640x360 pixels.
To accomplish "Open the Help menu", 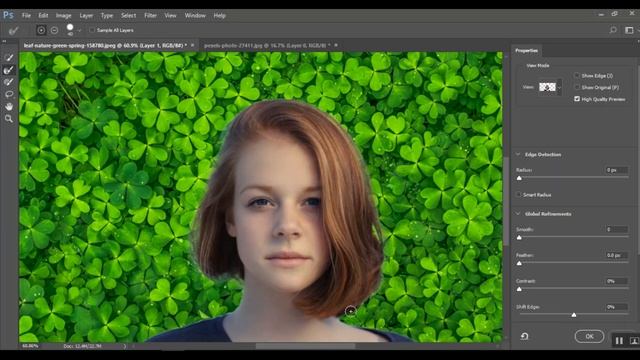I will (220, 16).
